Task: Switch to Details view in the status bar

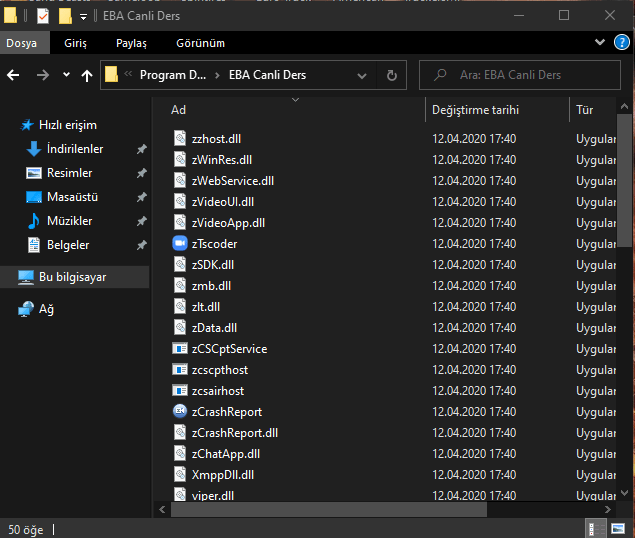Action: (594, 529)
